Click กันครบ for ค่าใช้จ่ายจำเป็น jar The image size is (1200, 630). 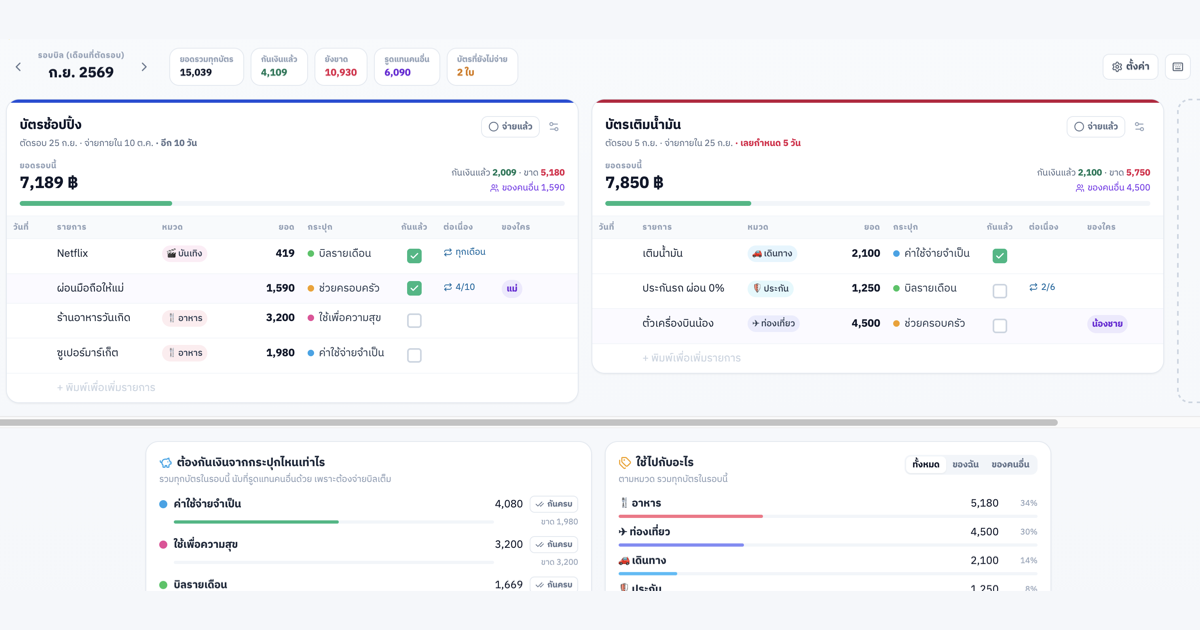click(x=554, y=504)
